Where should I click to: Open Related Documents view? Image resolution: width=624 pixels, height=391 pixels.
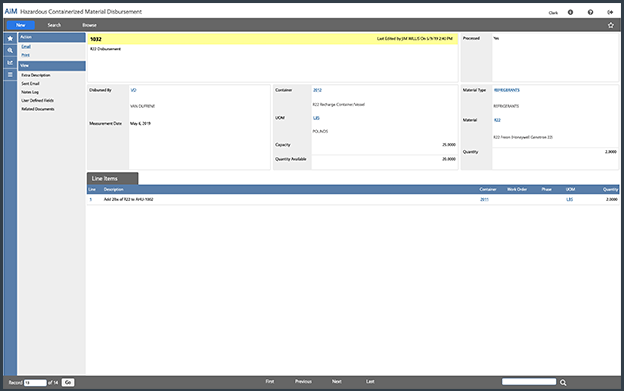(38, 109)
